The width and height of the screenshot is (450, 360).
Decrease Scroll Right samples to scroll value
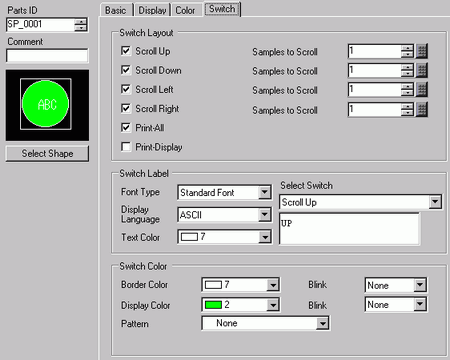407,113
